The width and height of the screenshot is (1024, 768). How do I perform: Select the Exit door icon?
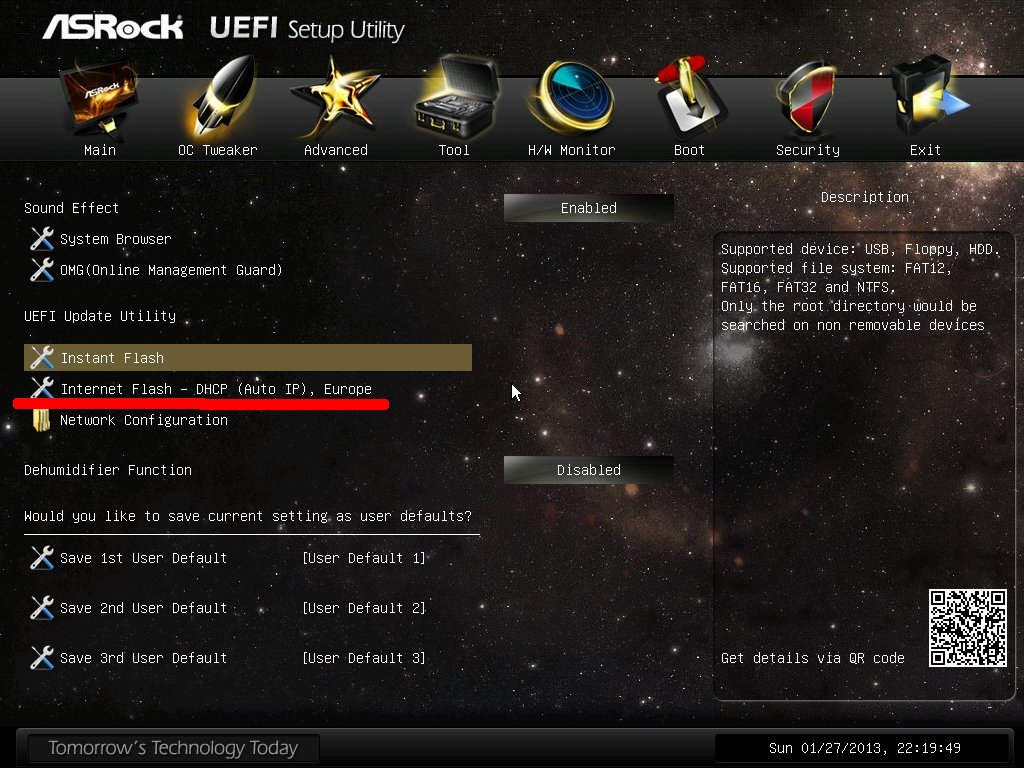coord(927,98)
